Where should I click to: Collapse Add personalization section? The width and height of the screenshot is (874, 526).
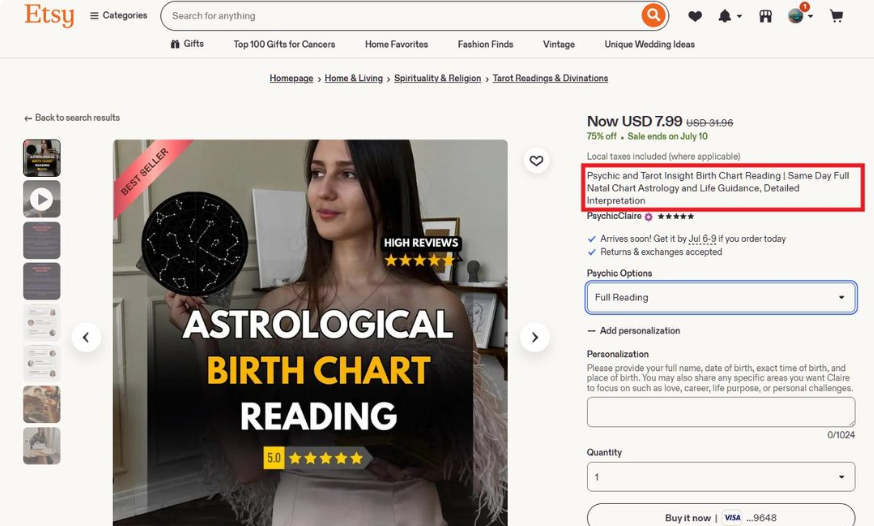(634, 330)
